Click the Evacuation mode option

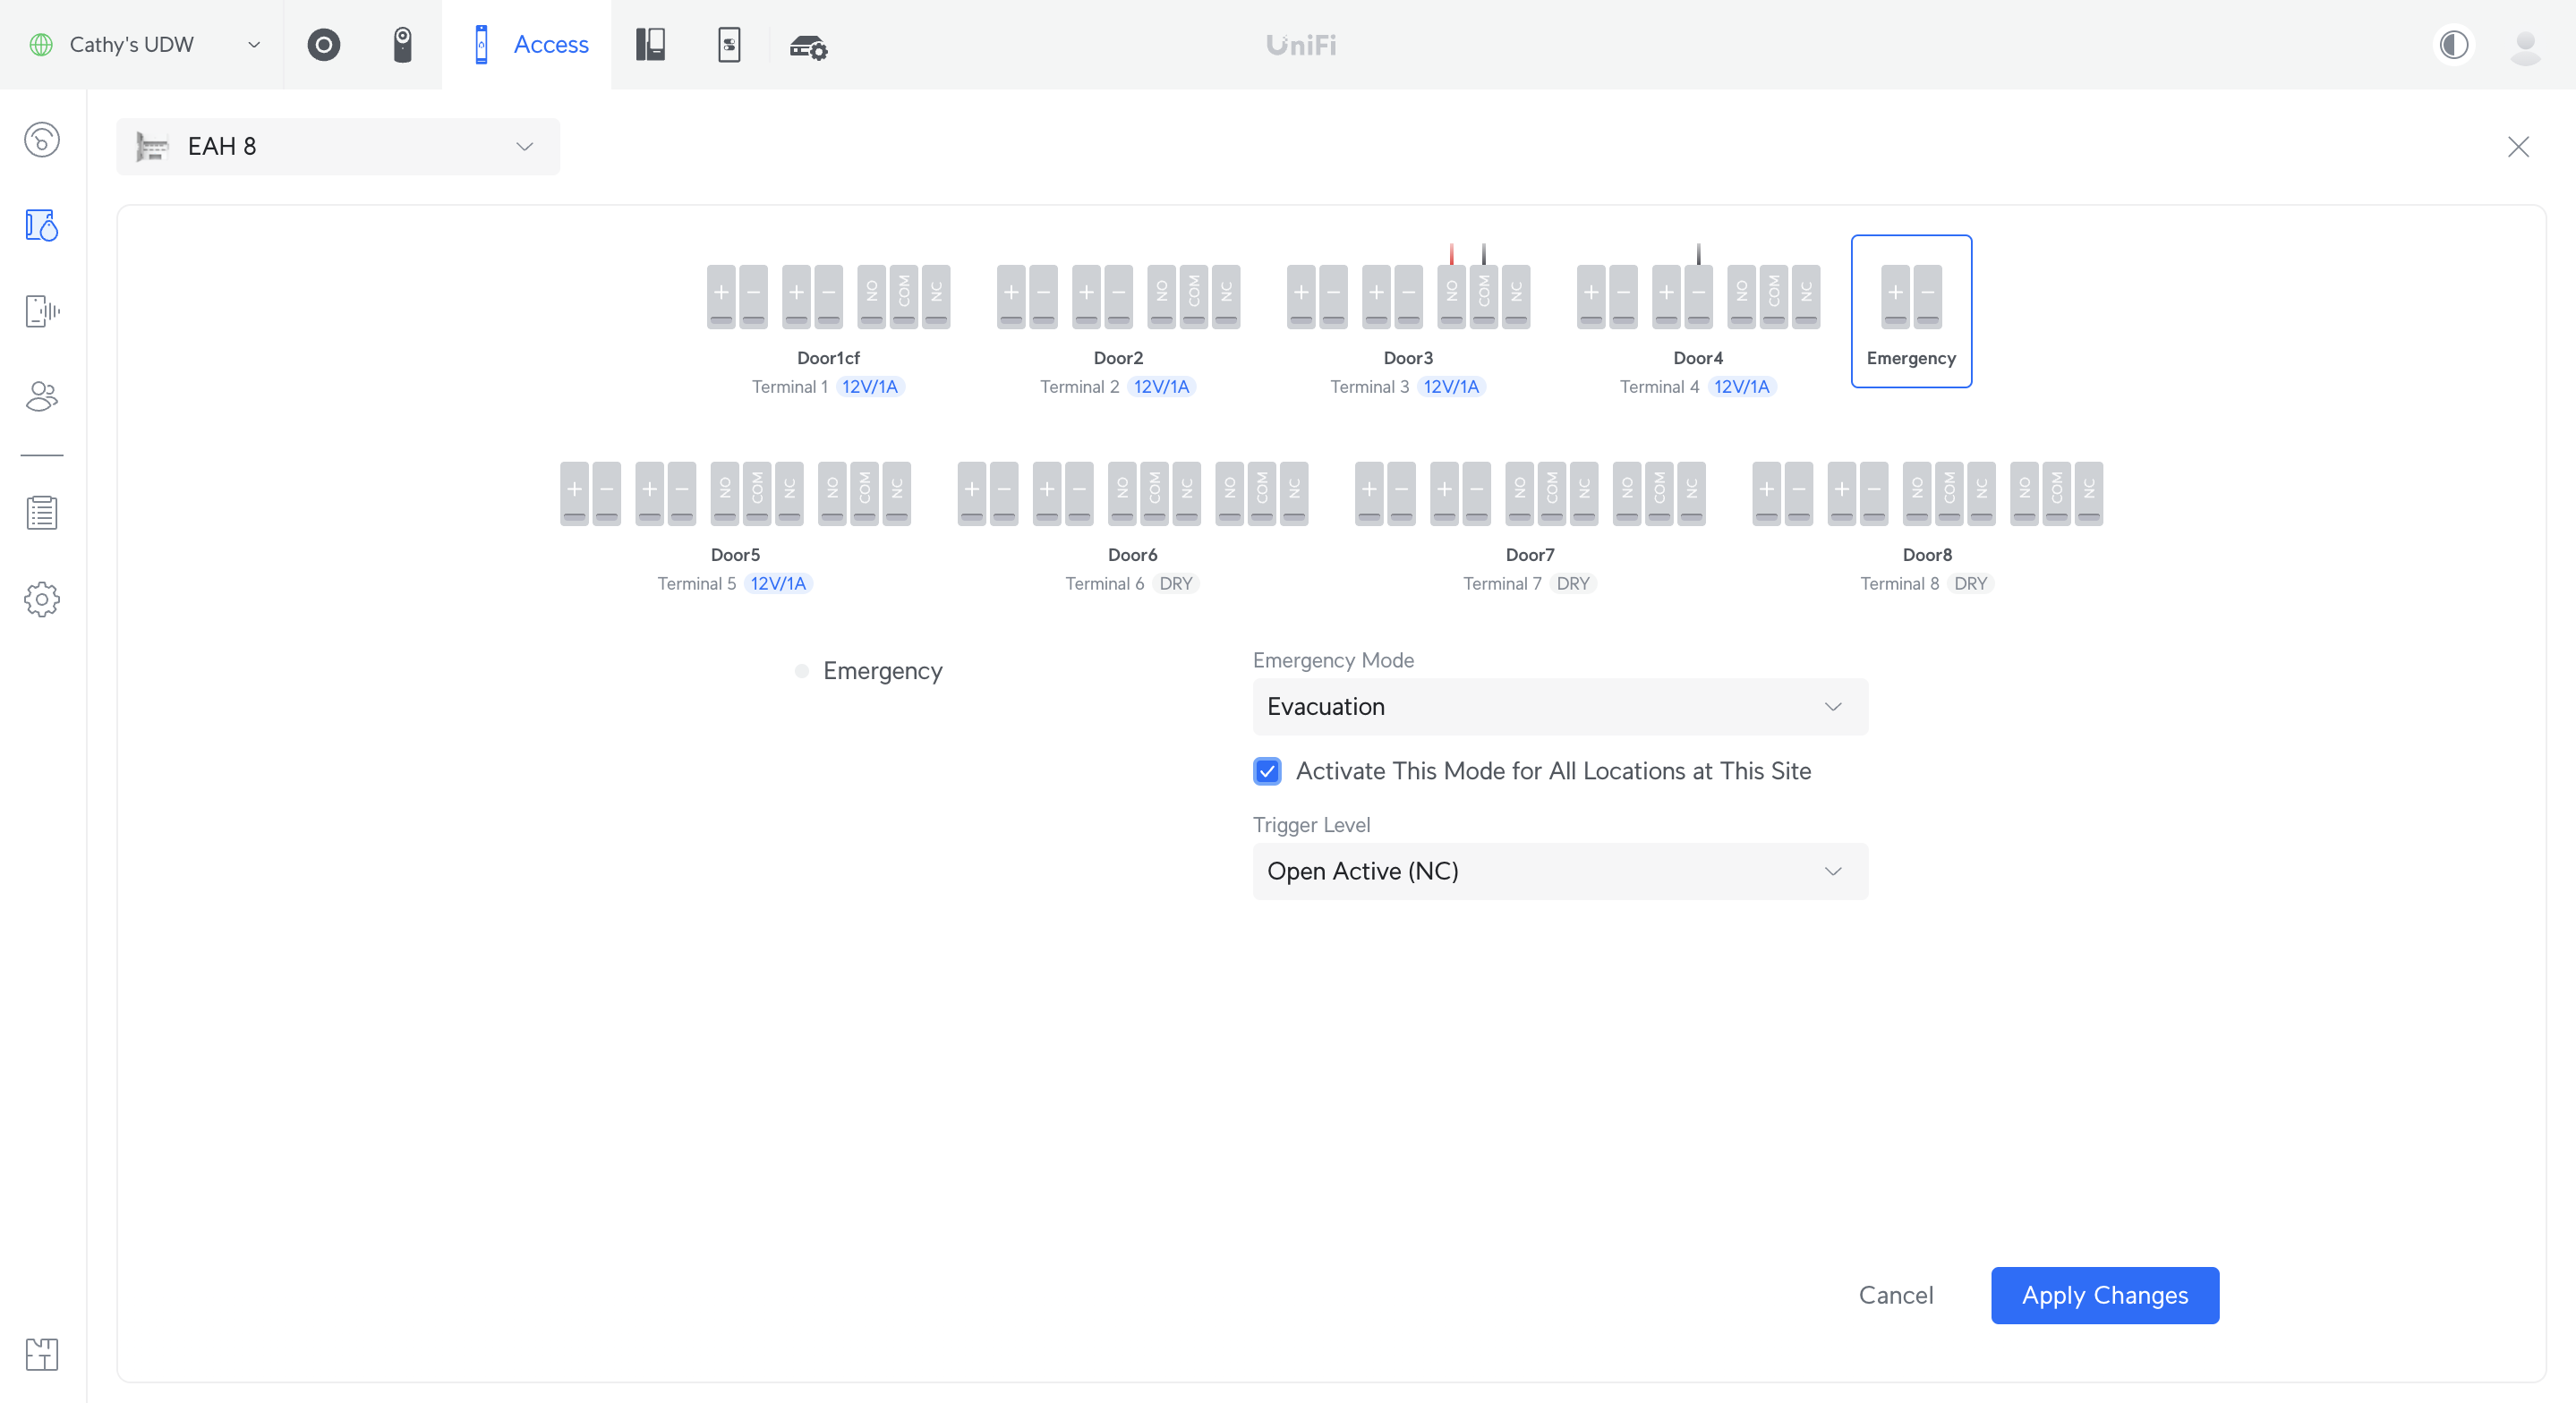[x=1555, y=705]
